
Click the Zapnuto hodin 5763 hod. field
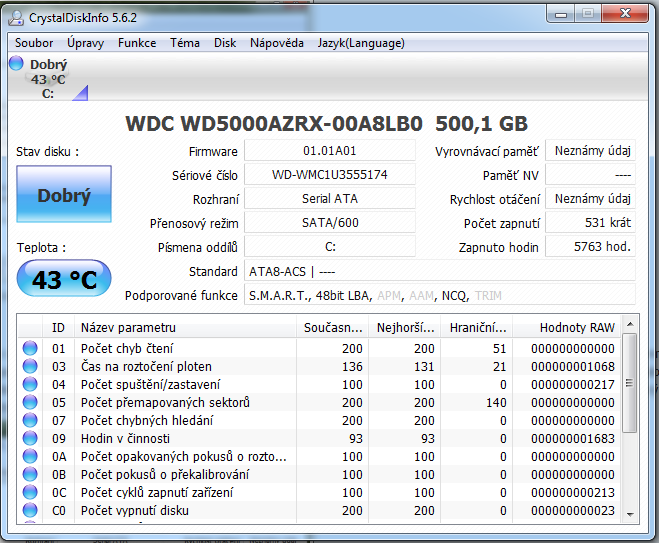click(x=590, y=246)
